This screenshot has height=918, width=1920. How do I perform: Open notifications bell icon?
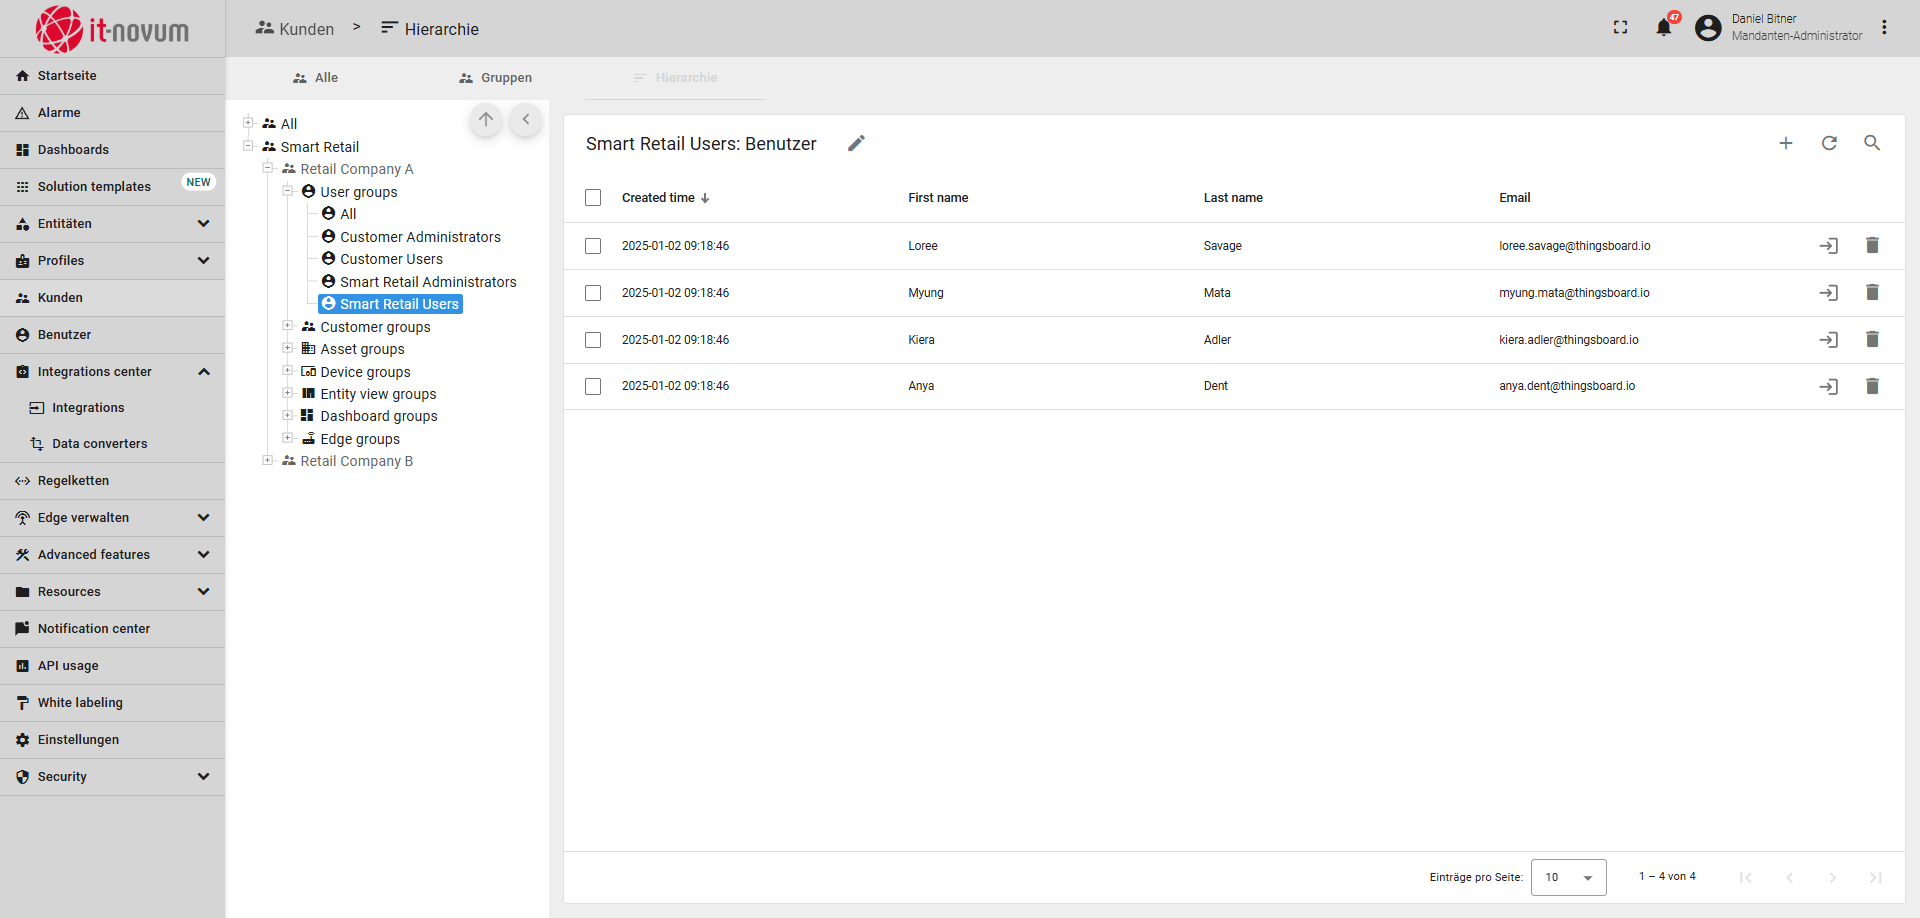click(1663, 28)
